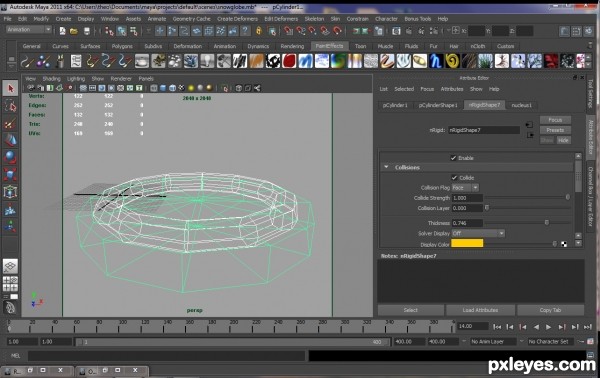This screenshot has width=600, height=378.
Task: Click the nRigid name input field
Action: 484,130
